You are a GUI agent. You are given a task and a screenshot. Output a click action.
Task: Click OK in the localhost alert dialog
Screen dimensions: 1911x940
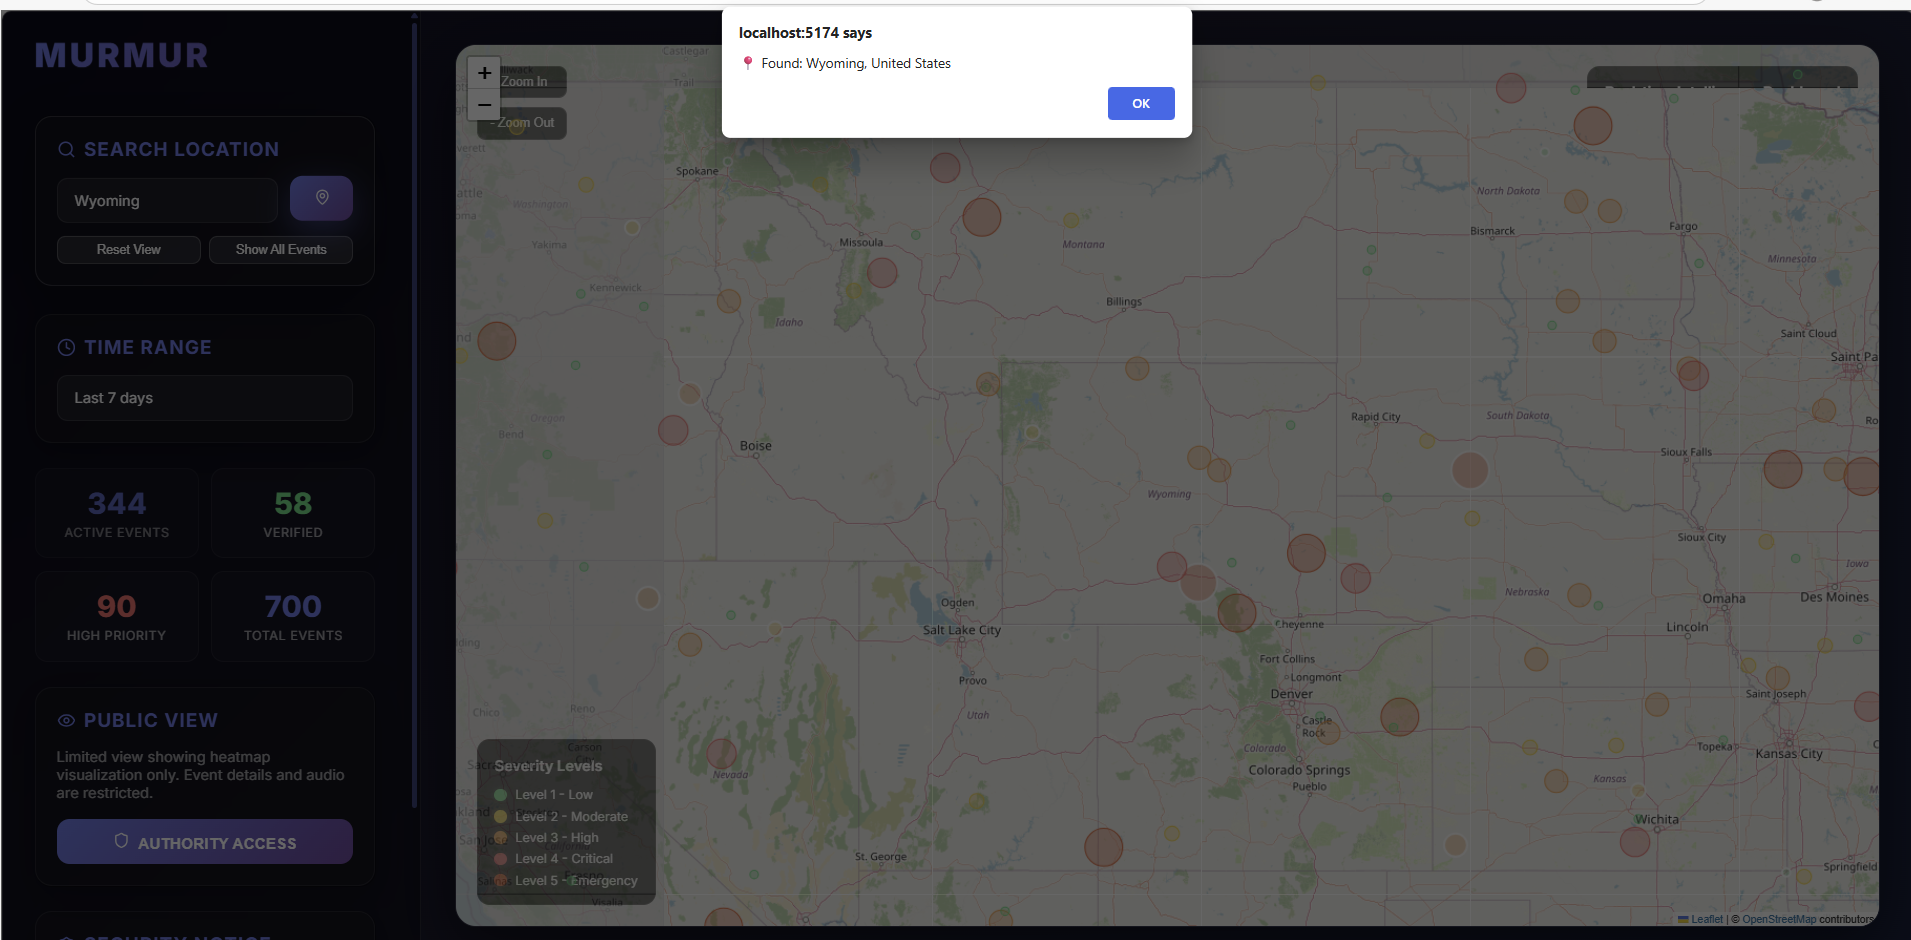(1140, 104)
